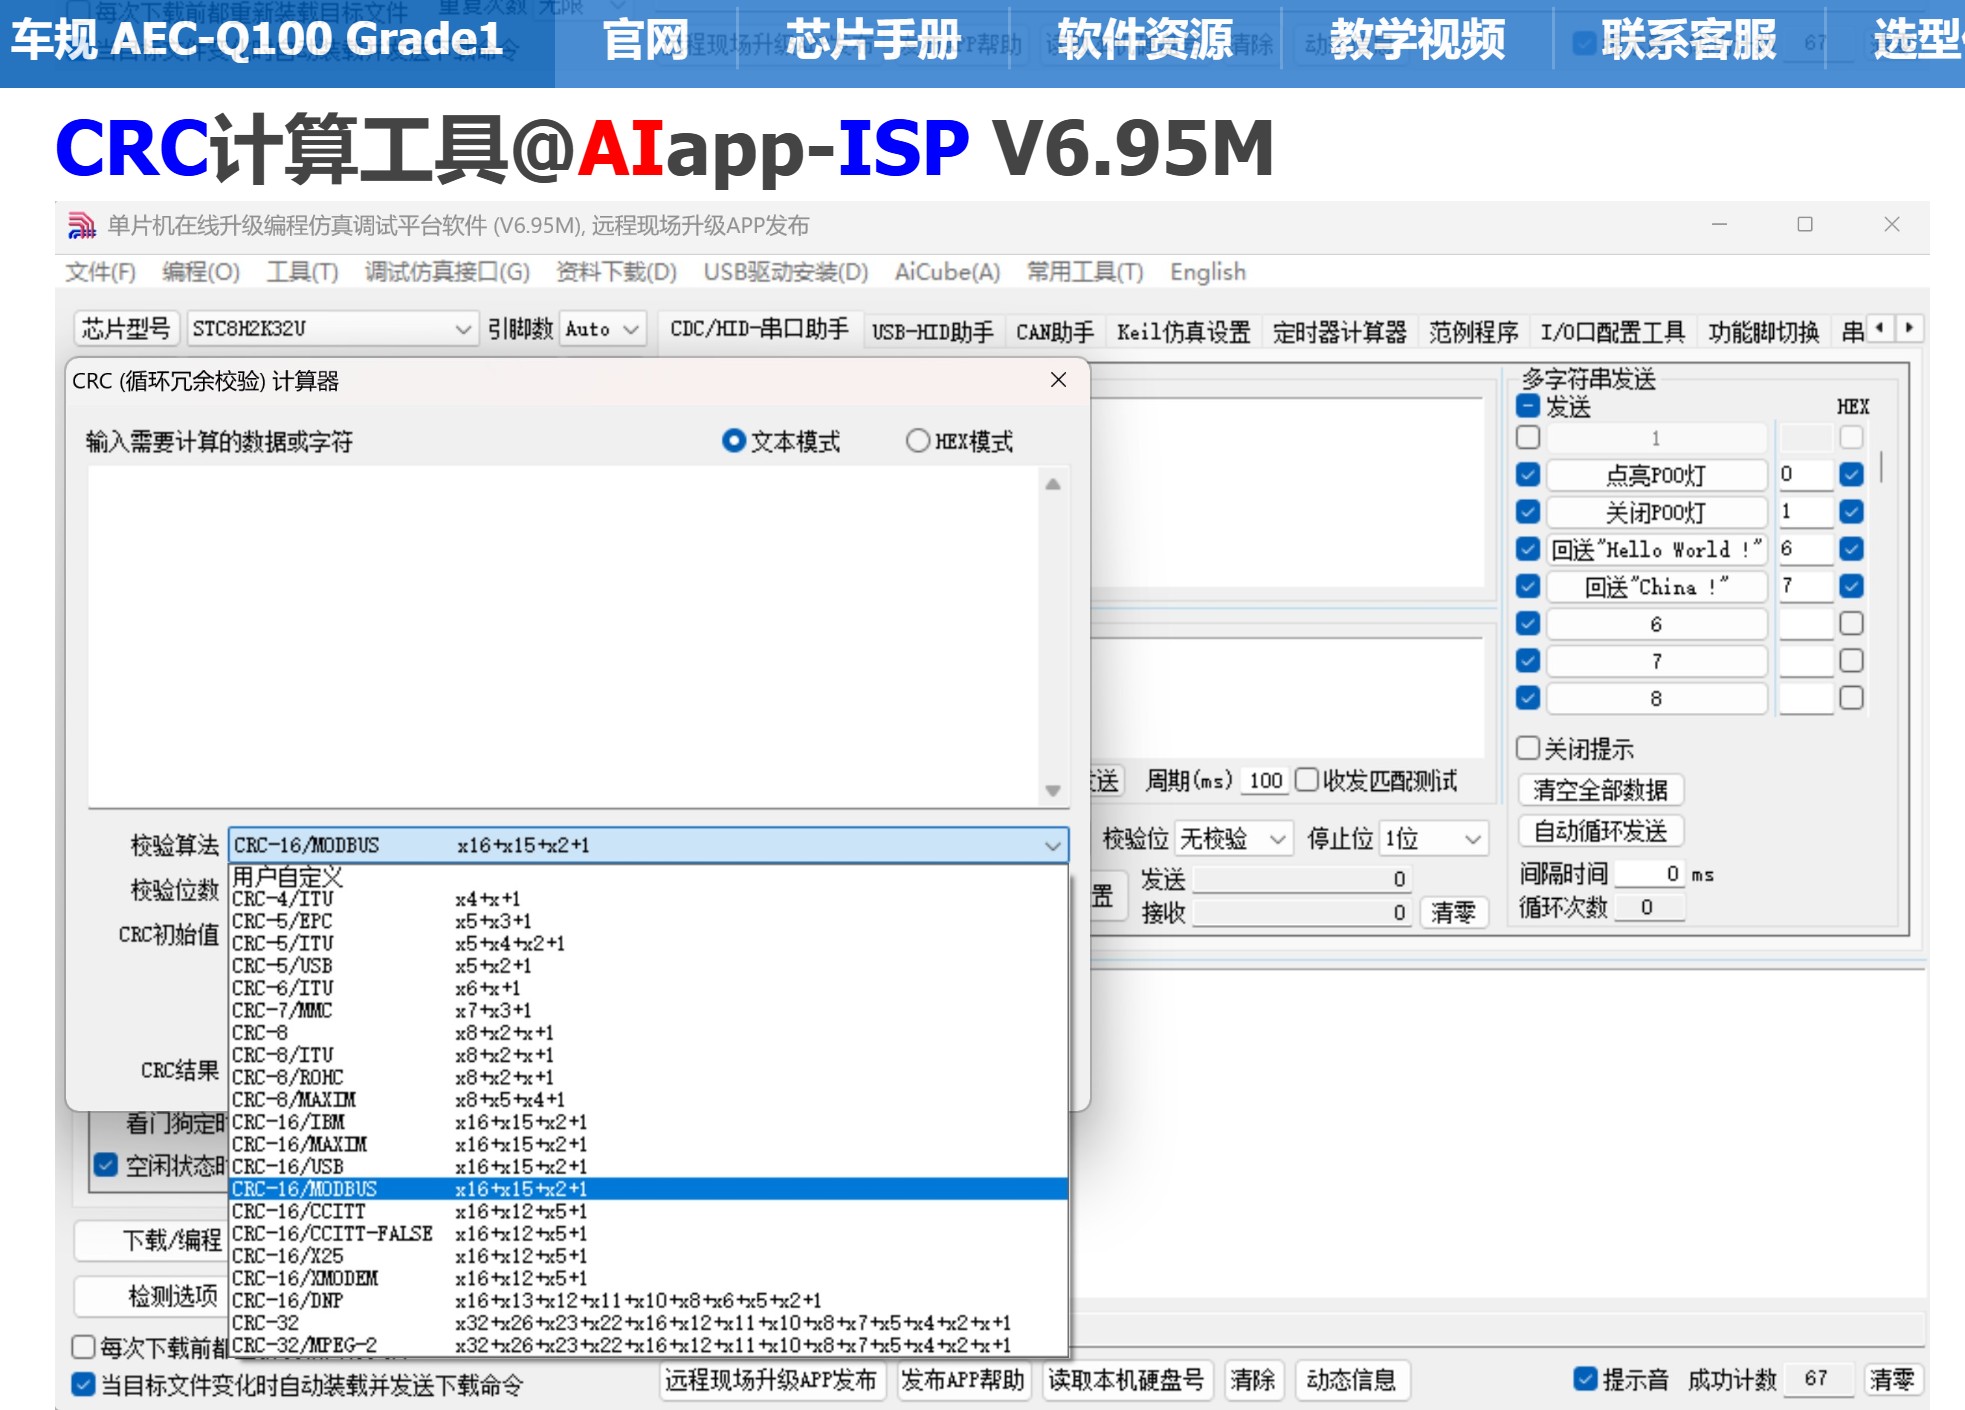Click the 清空全部数据 button

coord(1600,790)
